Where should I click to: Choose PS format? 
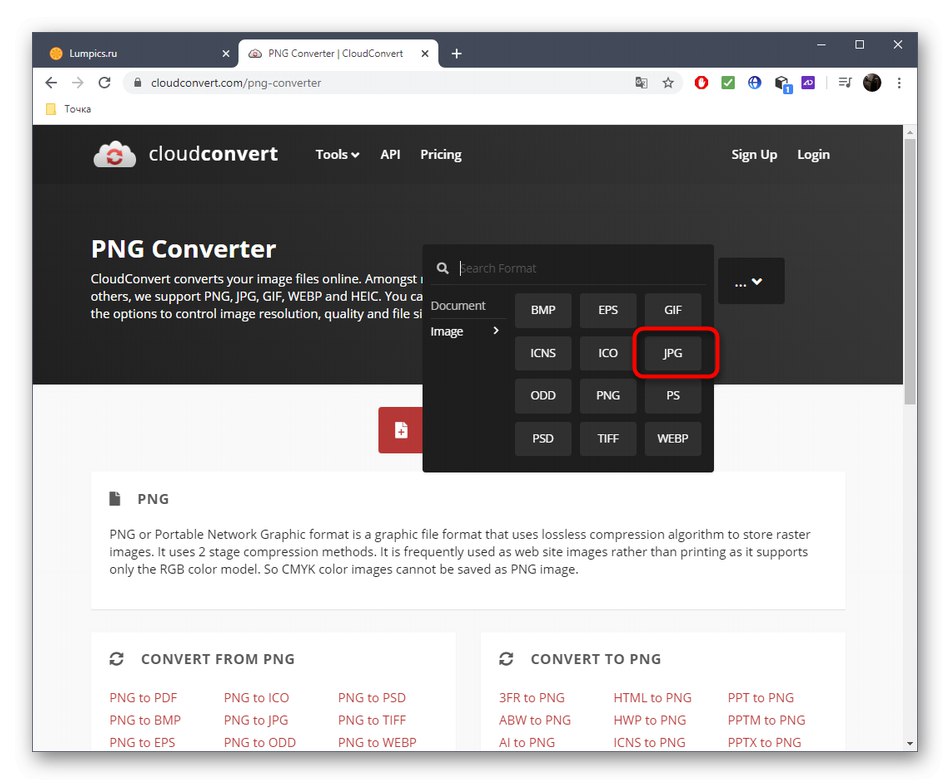click(x=673, y=396)
